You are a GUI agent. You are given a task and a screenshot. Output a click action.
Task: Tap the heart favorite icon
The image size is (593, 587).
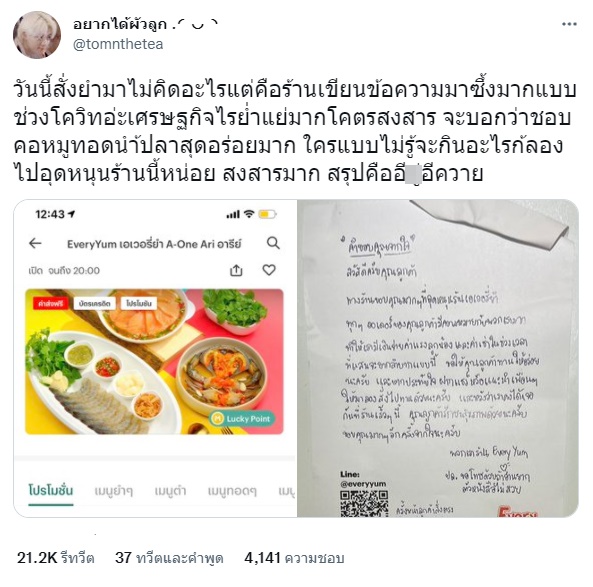pos(269,270)
